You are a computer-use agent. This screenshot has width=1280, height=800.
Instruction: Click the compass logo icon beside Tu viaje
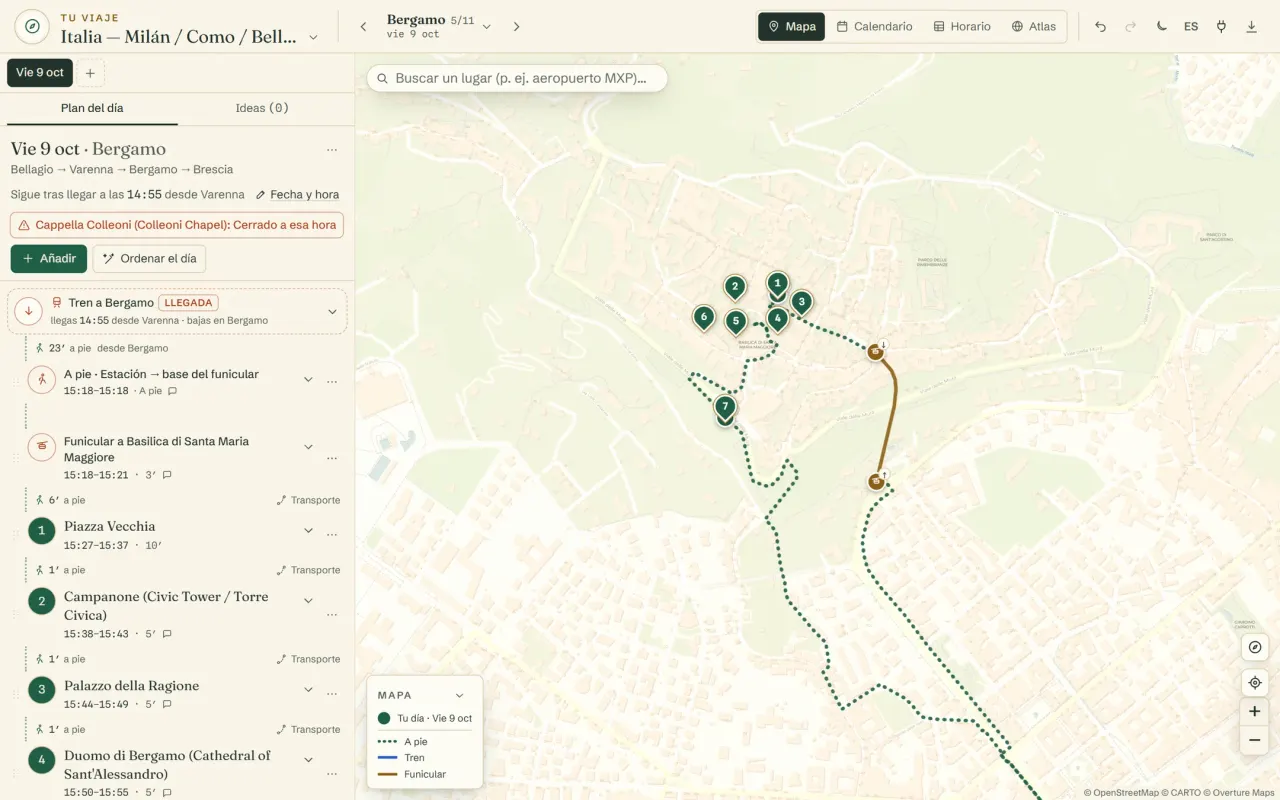(x=32, y=26)
